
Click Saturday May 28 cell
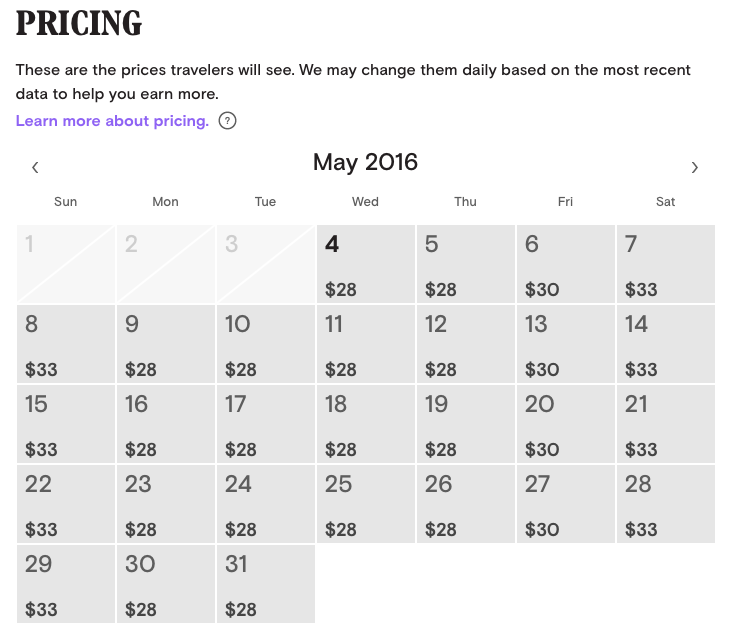point(665,504)
